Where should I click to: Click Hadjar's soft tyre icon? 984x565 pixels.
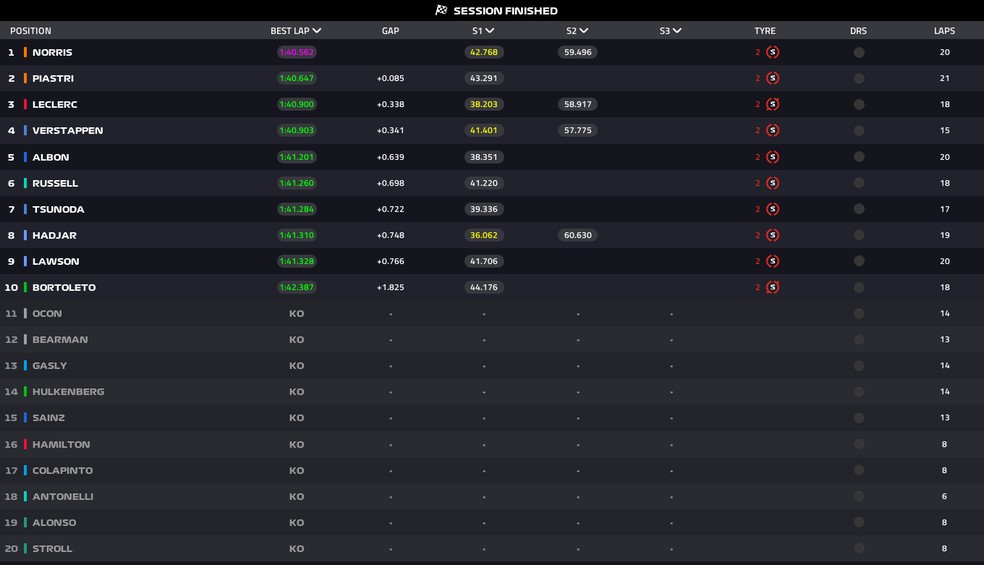[773, 235]
